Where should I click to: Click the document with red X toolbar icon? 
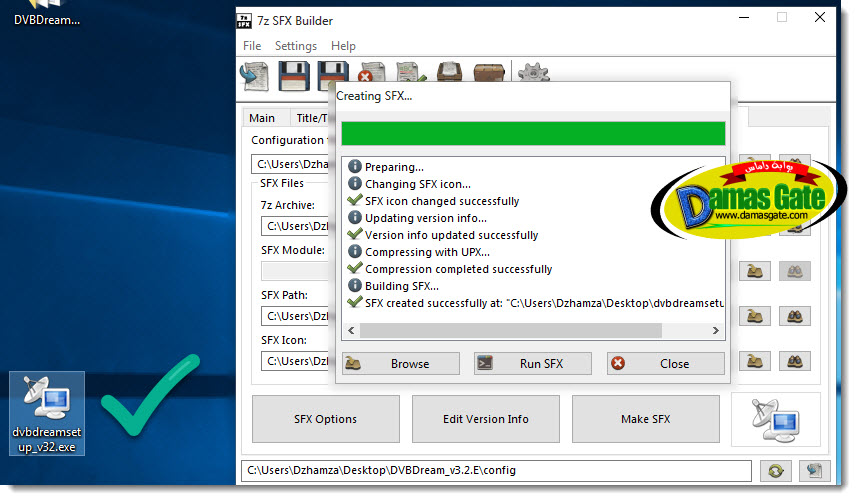372,72
